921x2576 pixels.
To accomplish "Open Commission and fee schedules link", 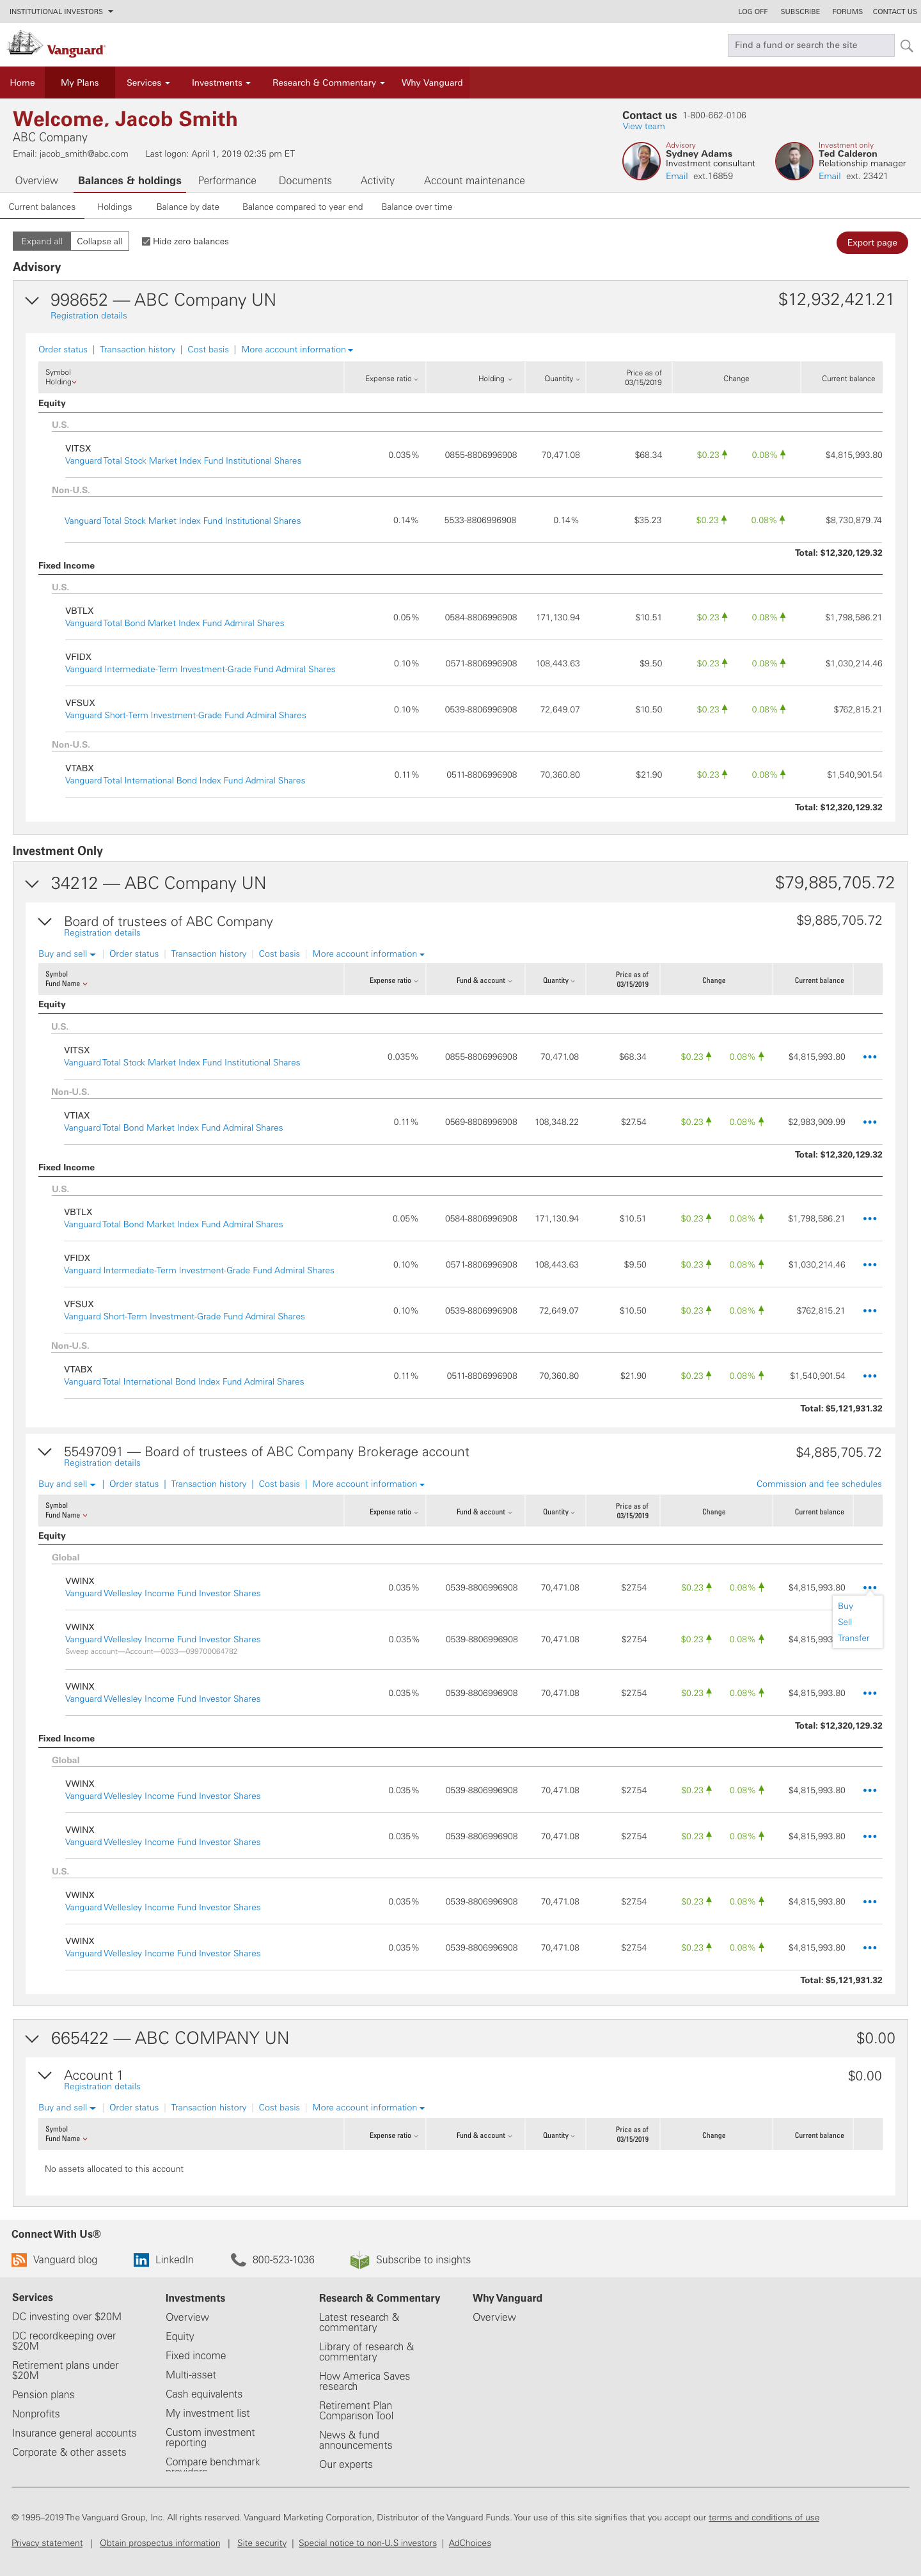I will [x=819, y=1484].
